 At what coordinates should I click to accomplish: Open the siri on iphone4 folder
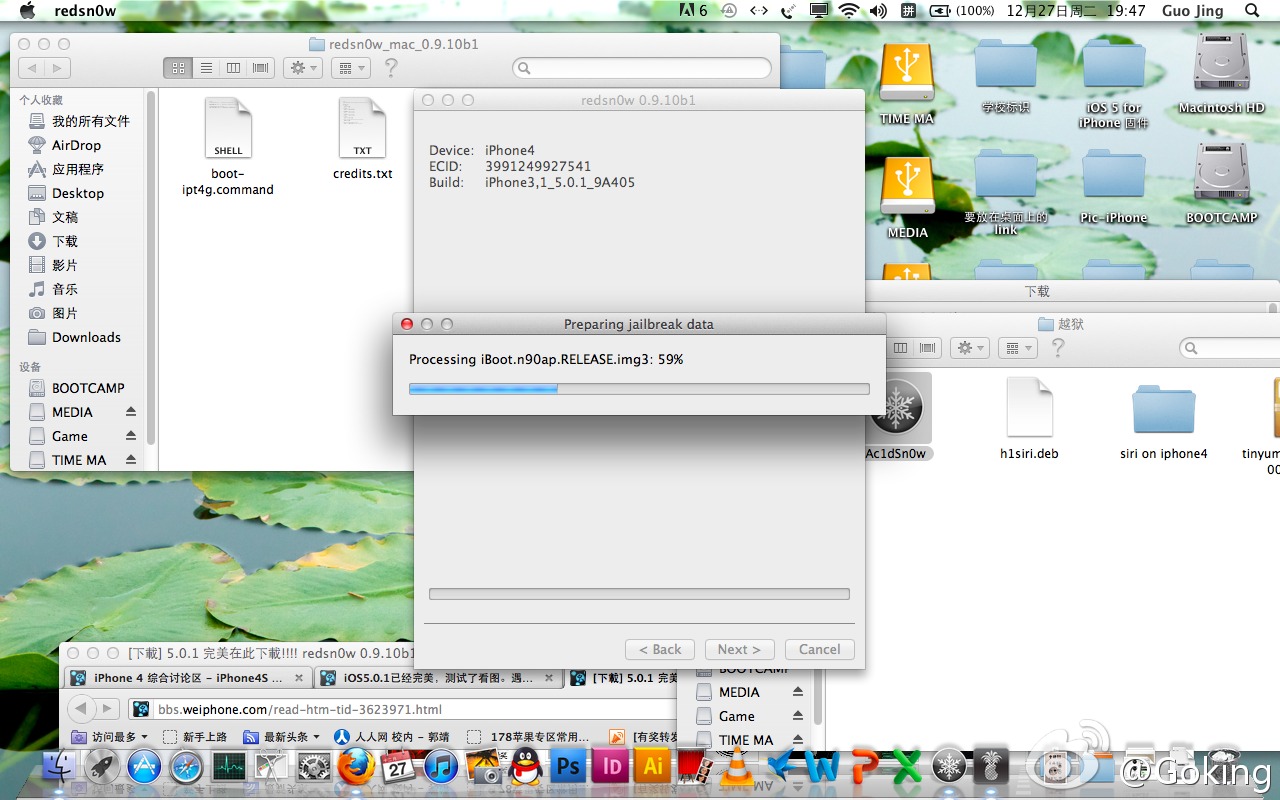1163,409
